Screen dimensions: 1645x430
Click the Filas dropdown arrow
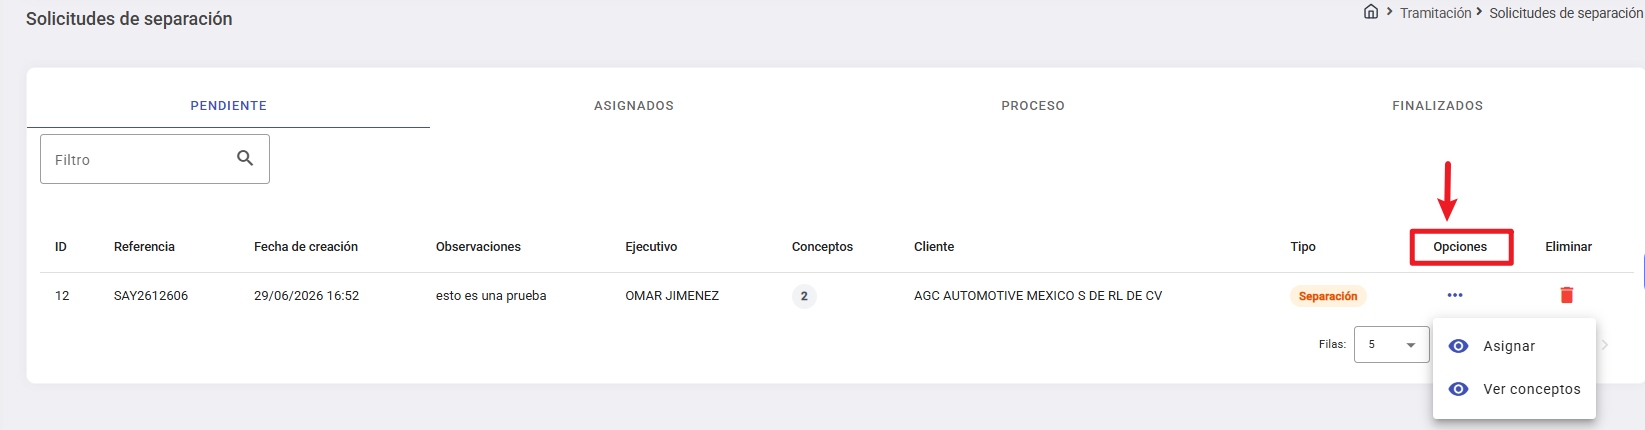click(1411, 345)
